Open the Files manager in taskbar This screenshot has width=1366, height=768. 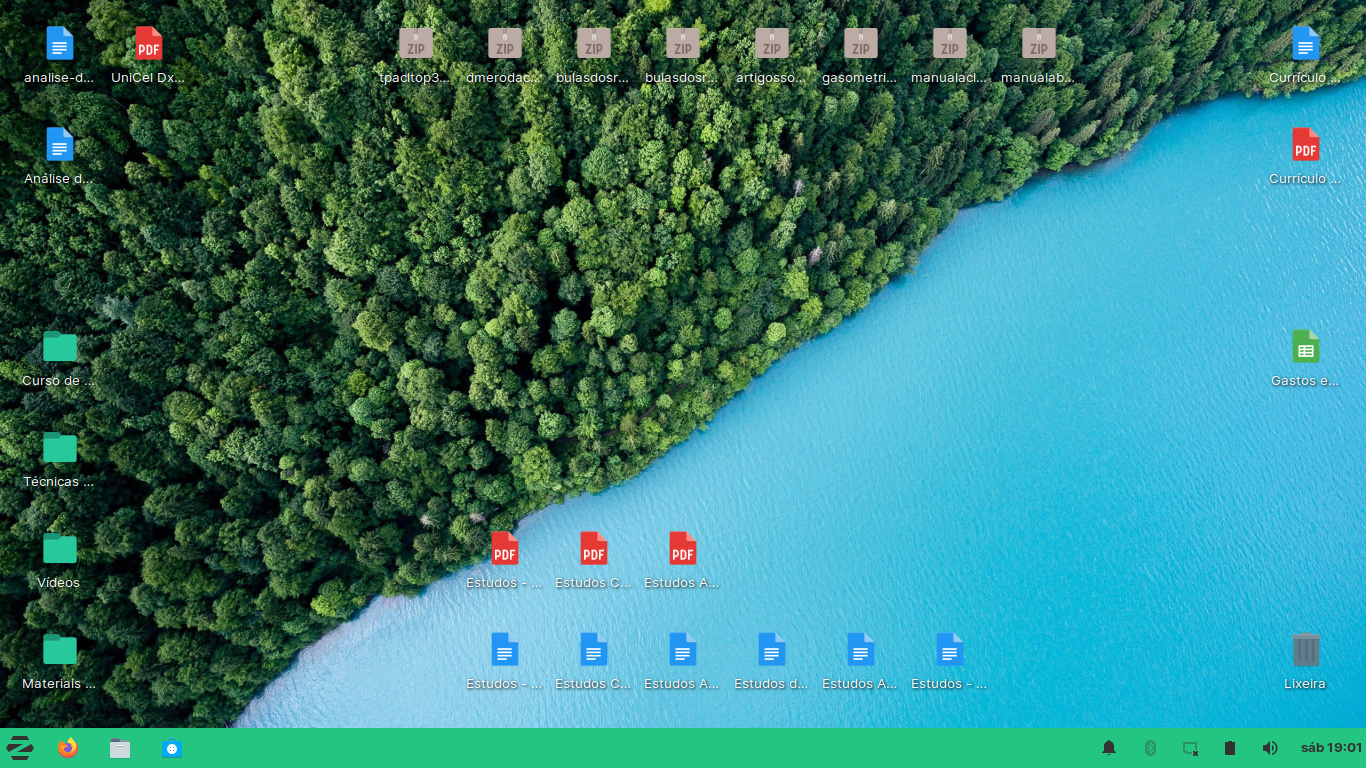120,748
